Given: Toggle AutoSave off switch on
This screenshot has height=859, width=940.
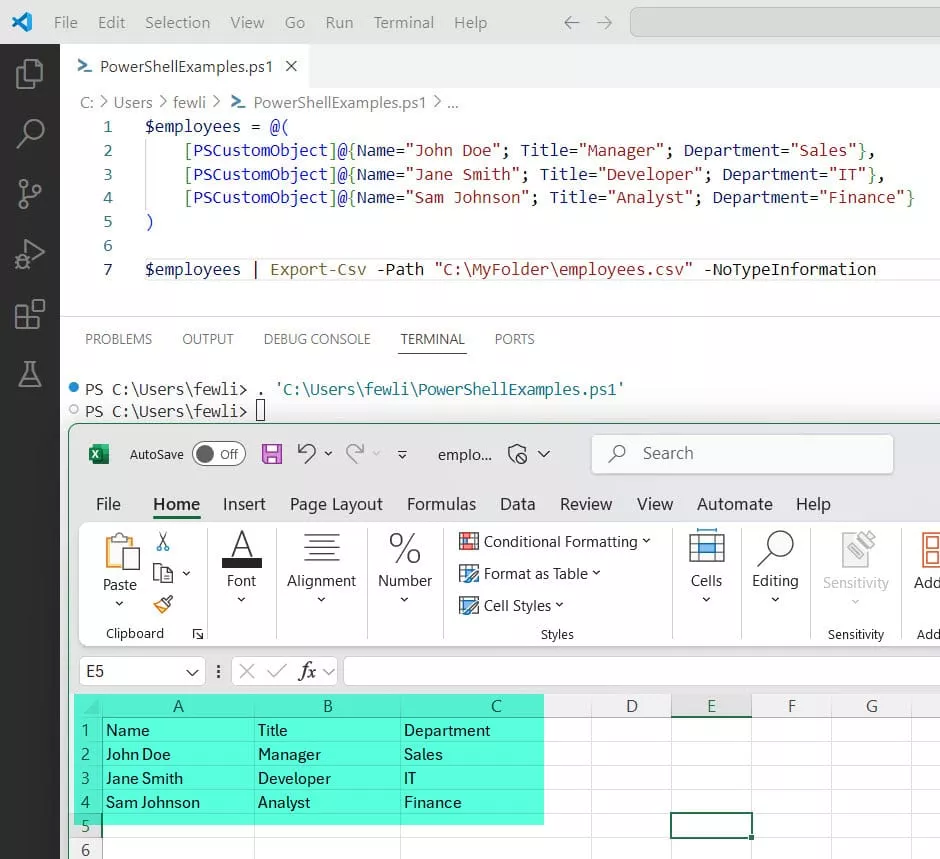Looking at the screenshot, I should point(218,453).
